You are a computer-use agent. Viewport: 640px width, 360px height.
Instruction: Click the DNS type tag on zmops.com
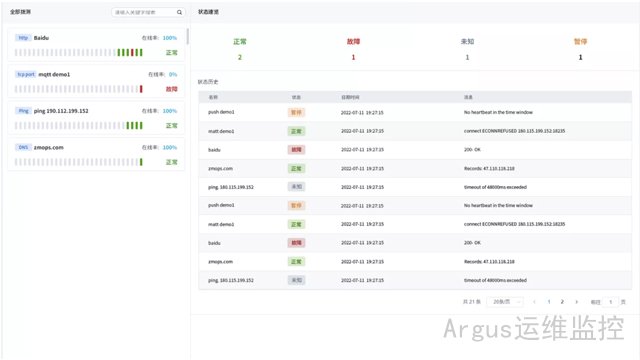(23, 147)
